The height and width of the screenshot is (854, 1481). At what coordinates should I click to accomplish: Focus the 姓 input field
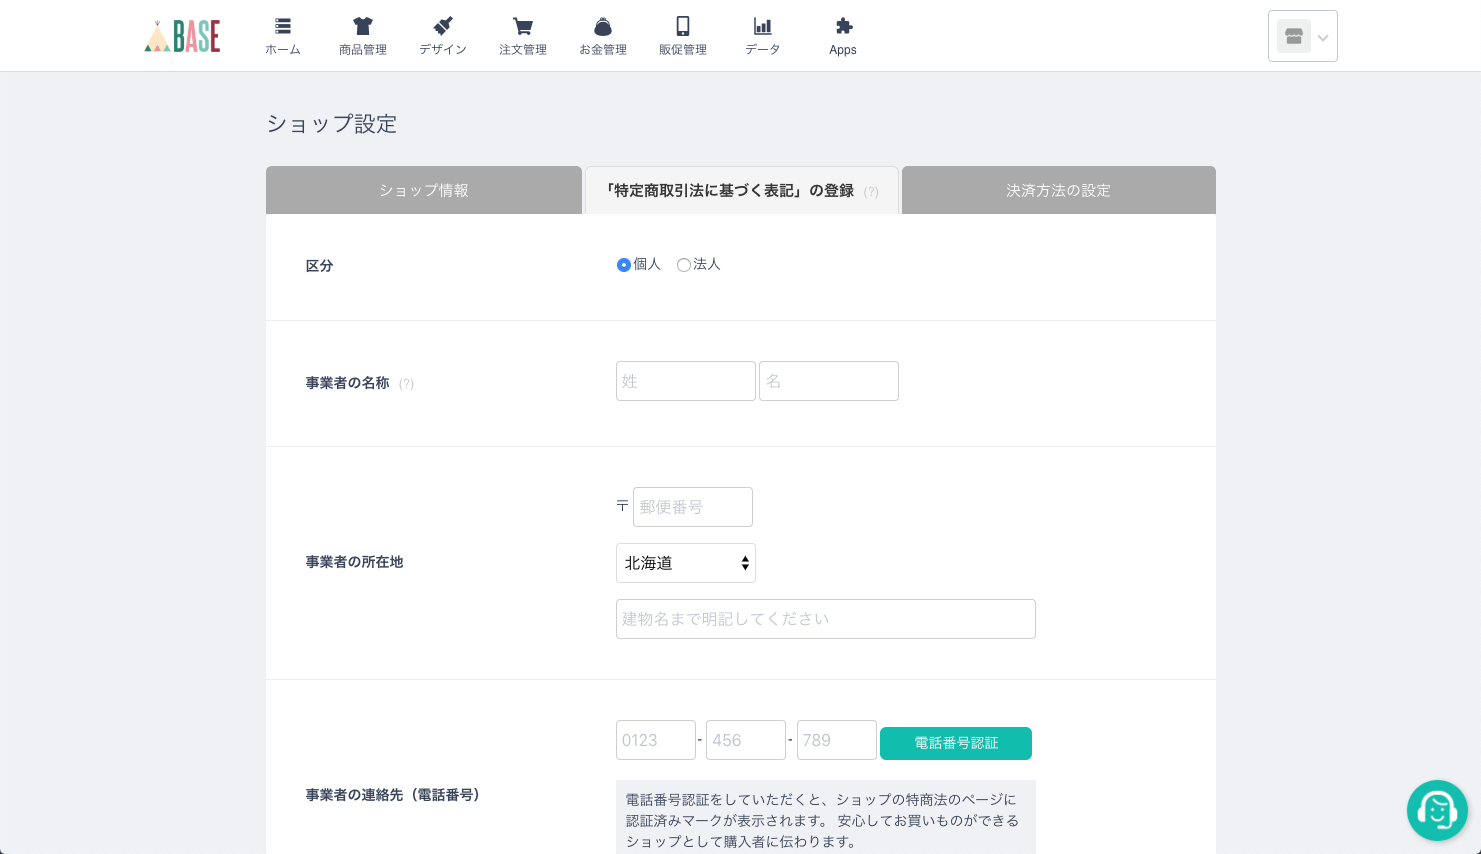pyautogui.click(x=686, y=381)
